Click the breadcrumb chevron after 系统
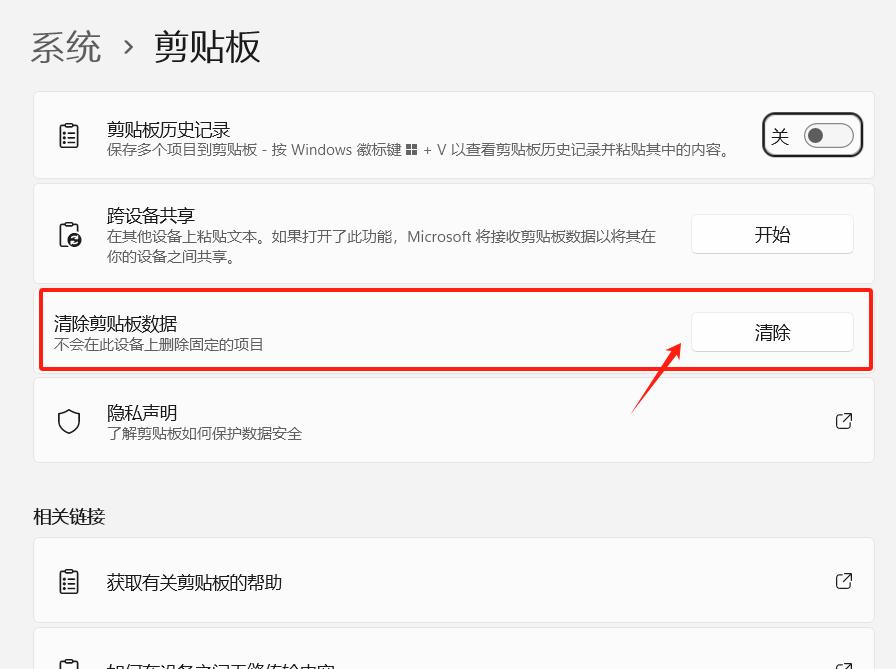 click(129, 47)
